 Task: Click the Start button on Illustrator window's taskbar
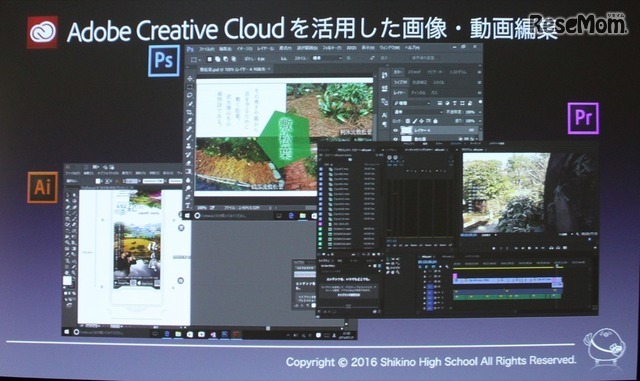[66, 332]
